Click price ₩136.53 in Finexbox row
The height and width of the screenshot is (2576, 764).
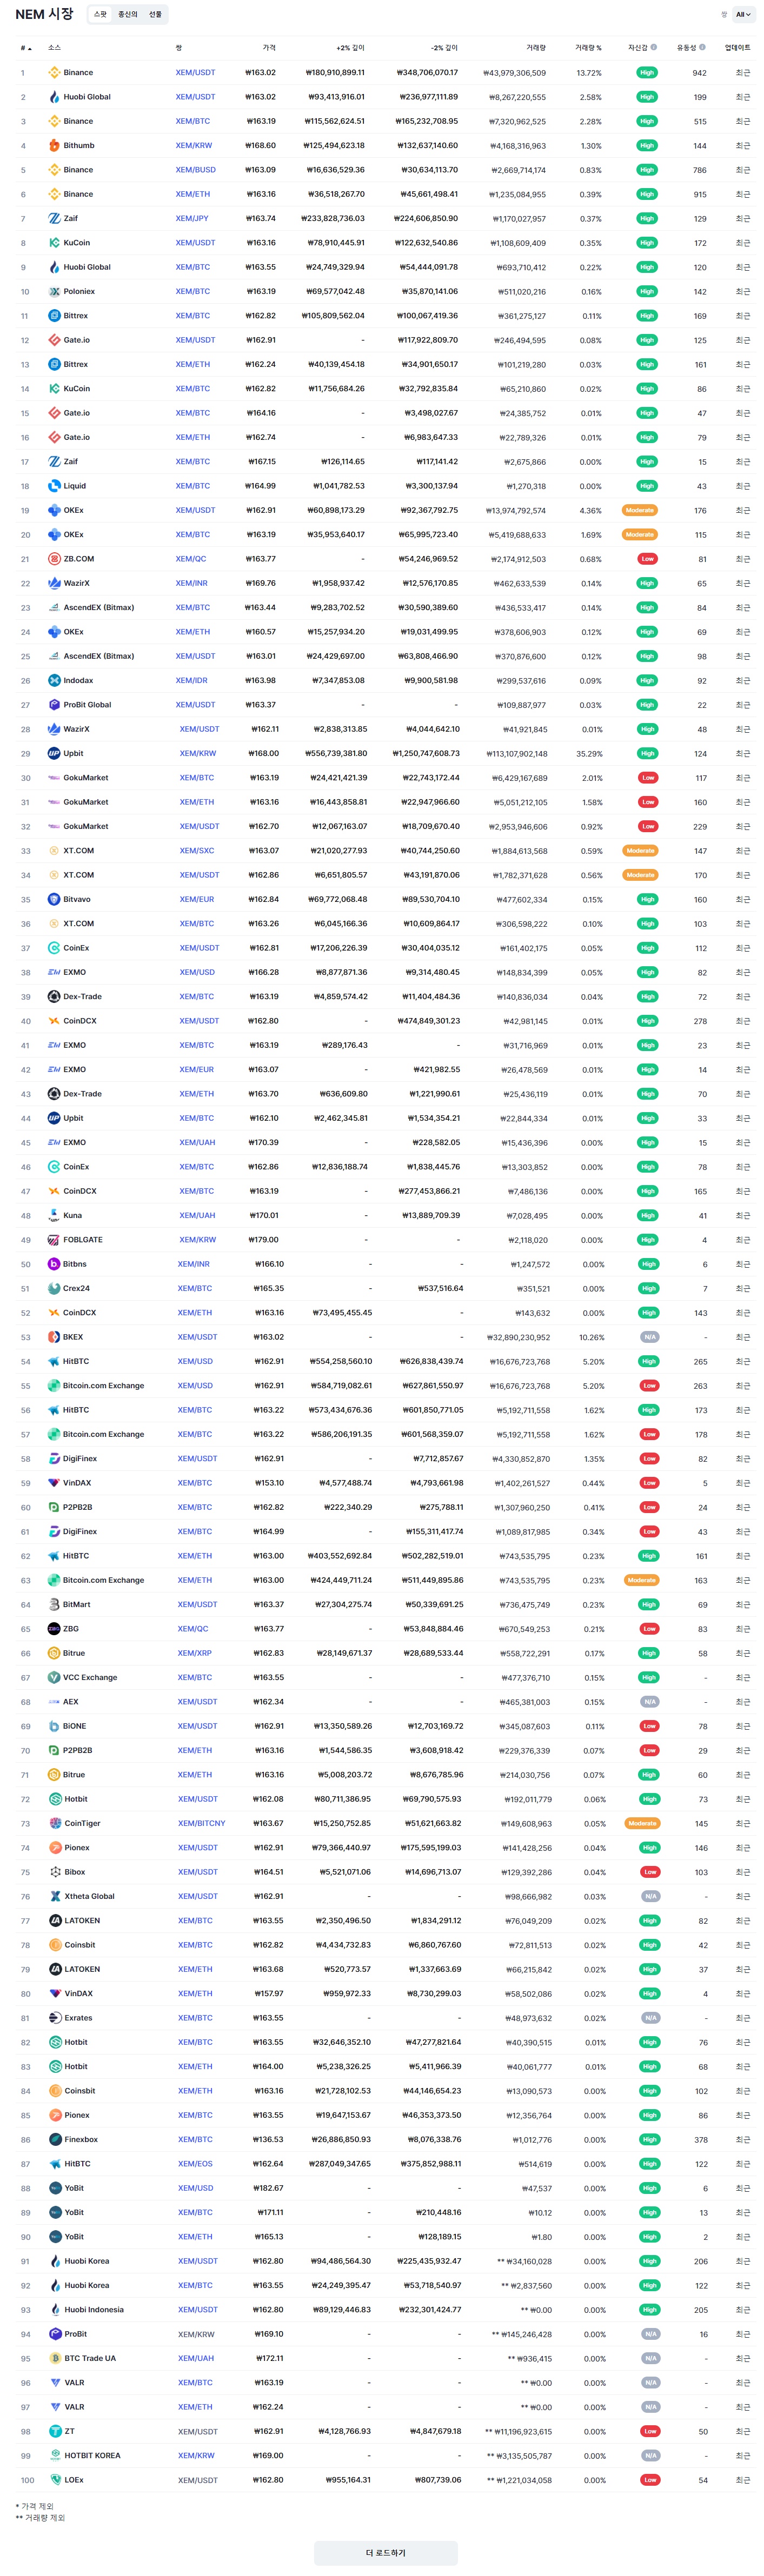pyautogui.click(x=268, y=2140)
